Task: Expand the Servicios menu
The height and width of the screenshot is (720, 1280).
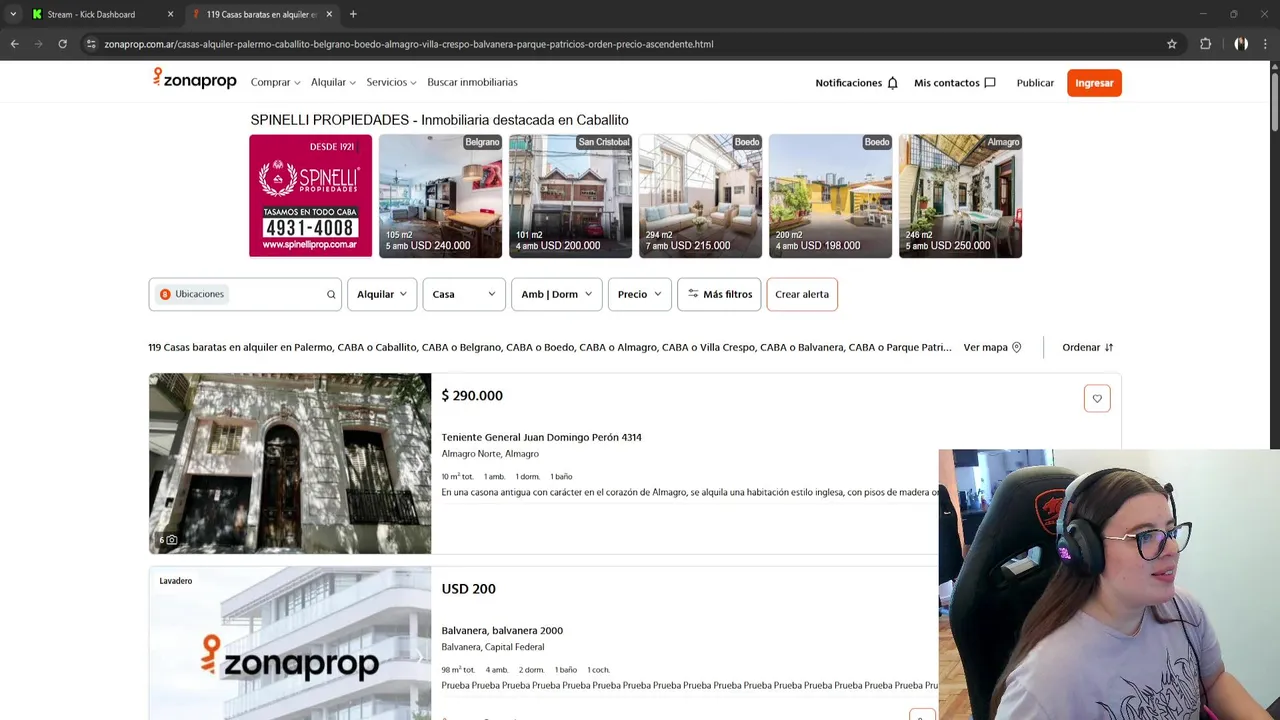Action: click(391, 82)
